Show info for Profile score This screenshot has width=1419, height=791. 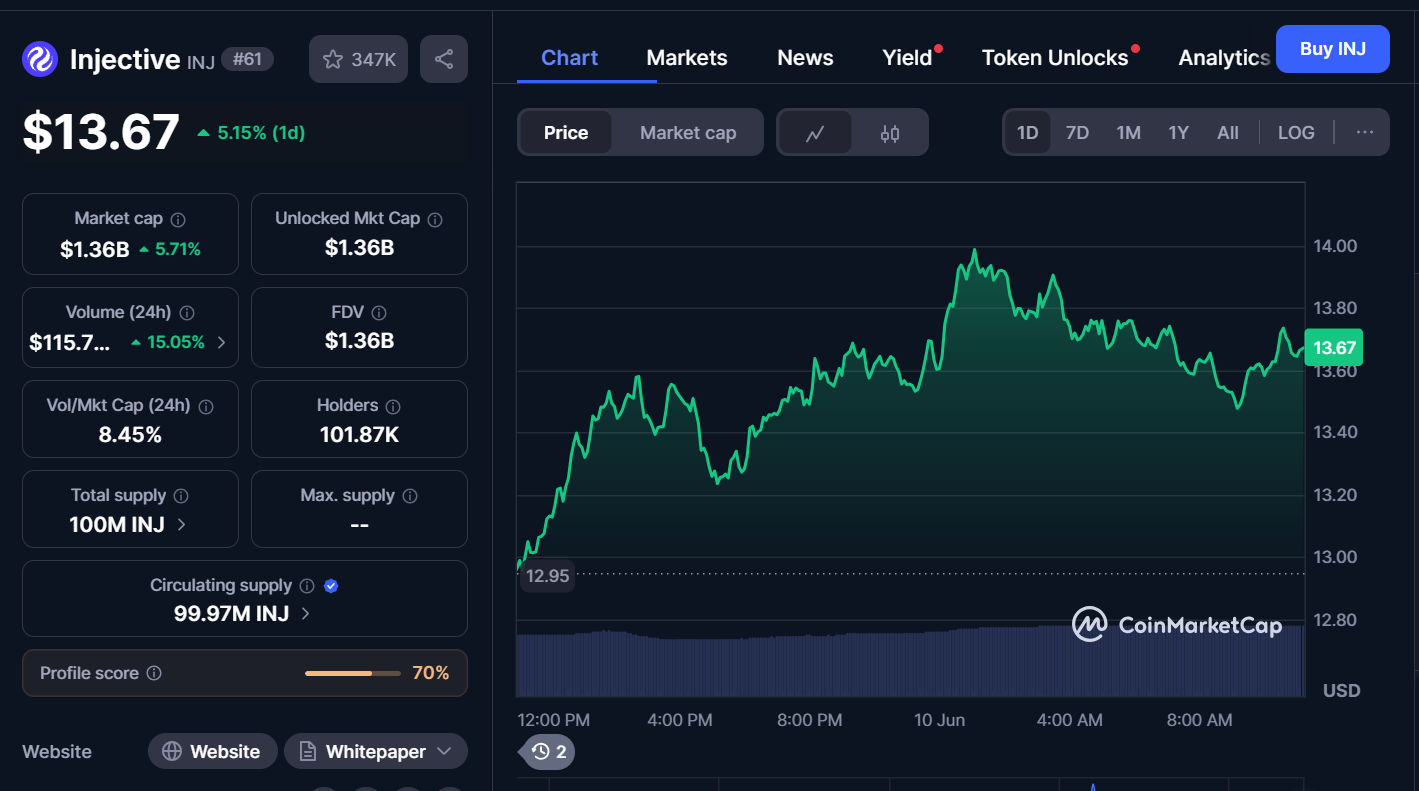154,673
